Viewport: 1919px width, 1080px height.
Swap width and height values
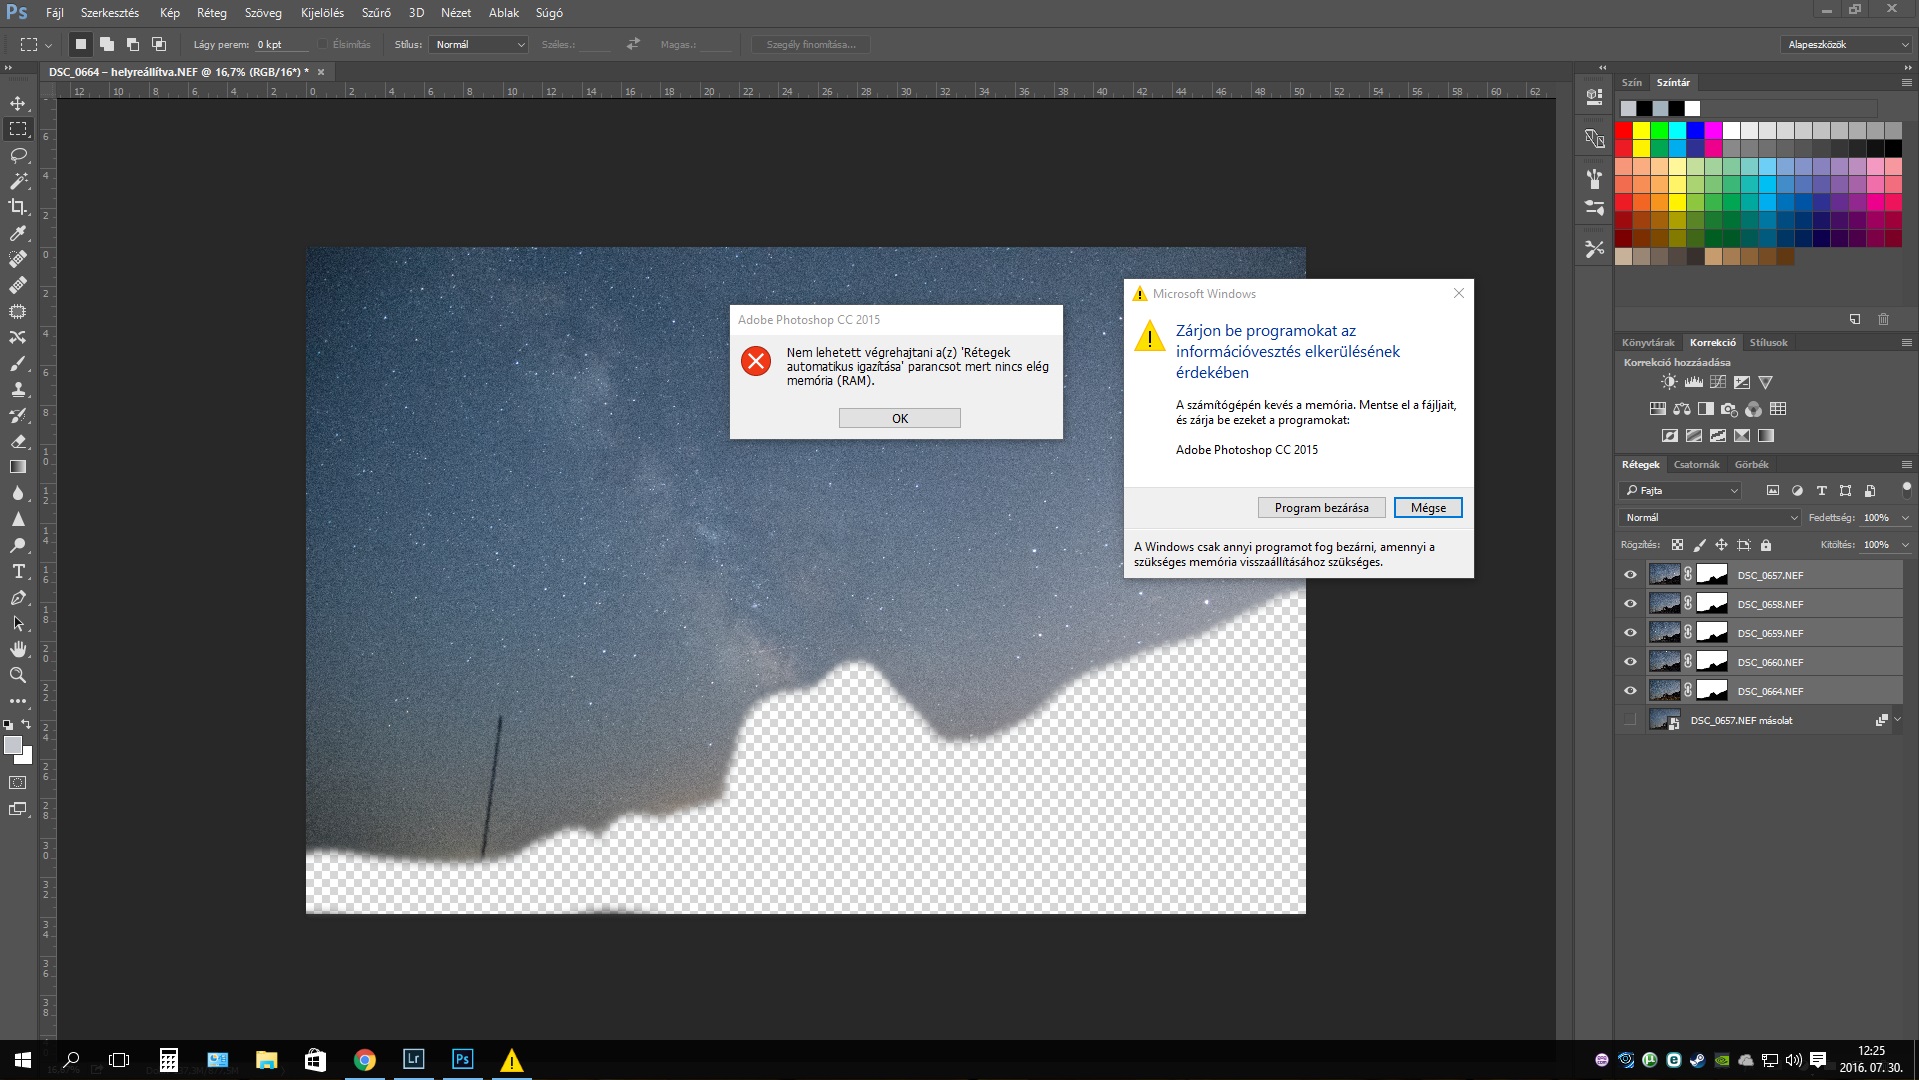tap(633, 44)
